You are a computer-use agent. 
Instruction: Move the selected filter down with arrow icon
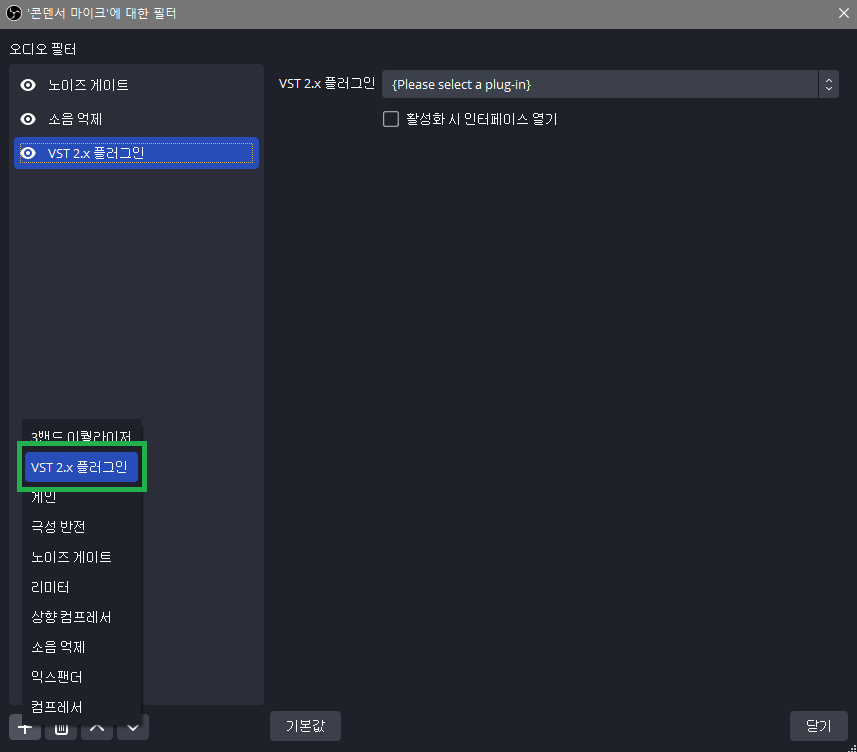132,727
